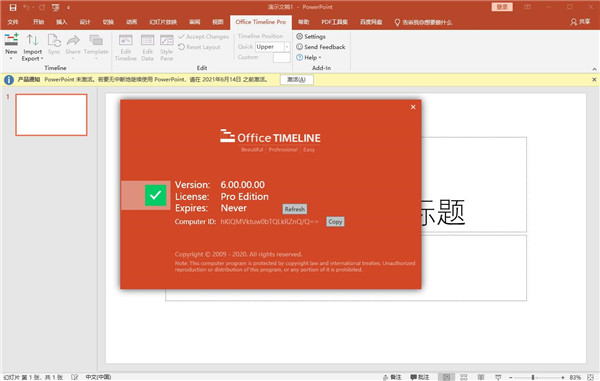This screenshot has width=600, height=381.
Task: Click the Refresh license button
Action: coord(295,209)
